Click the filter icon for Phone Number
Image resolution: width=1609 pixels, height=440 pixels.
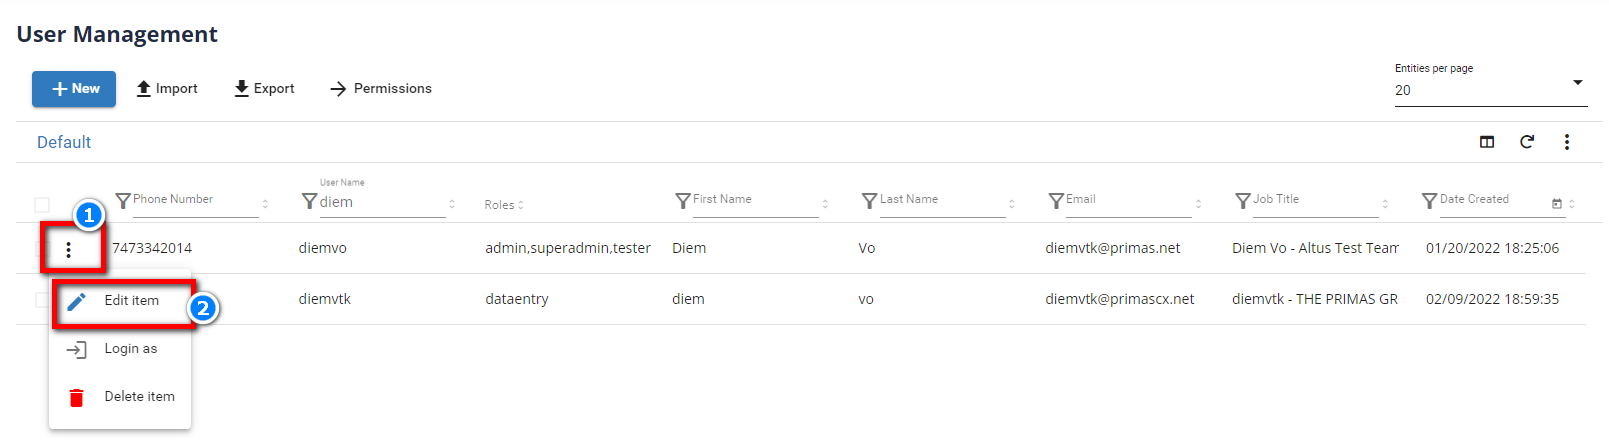pos(123,201)
